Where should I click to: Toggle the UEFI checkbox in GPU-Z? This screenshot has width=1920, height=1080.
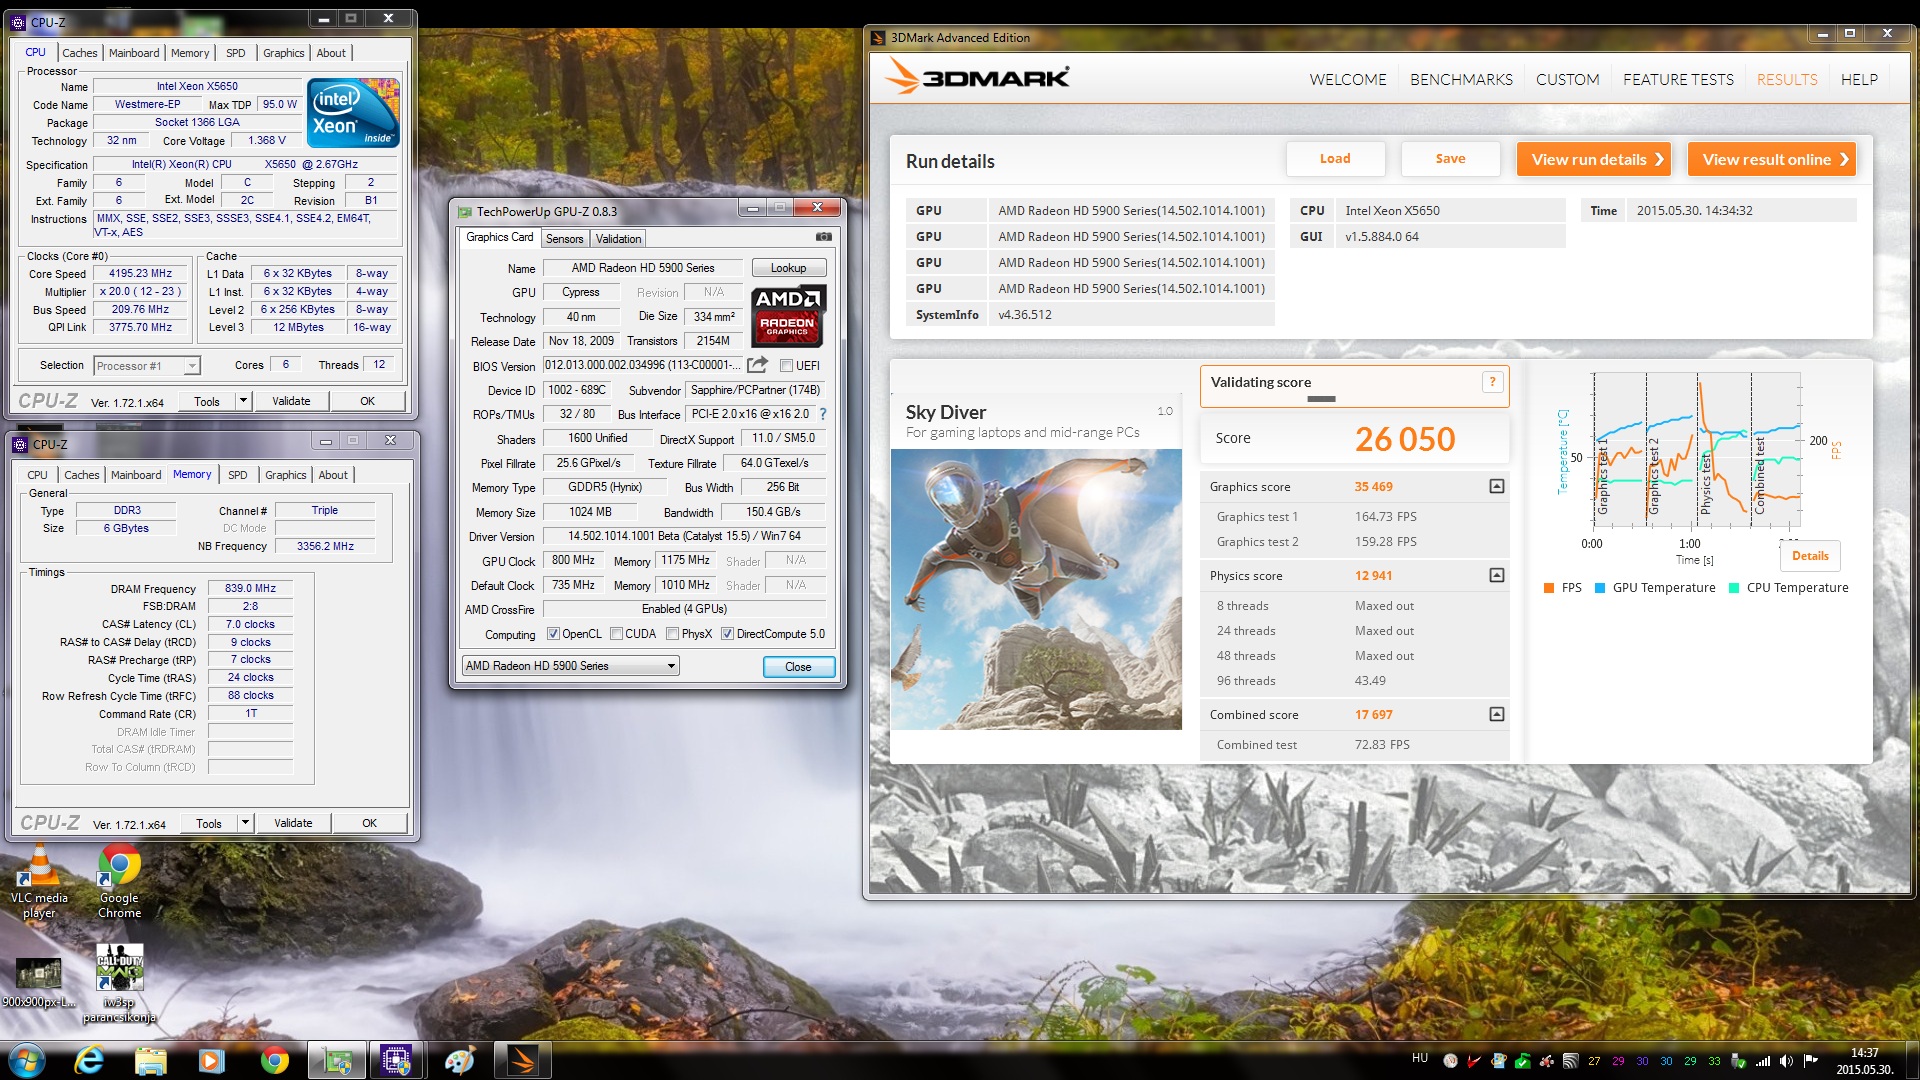(x=787, y=366)
